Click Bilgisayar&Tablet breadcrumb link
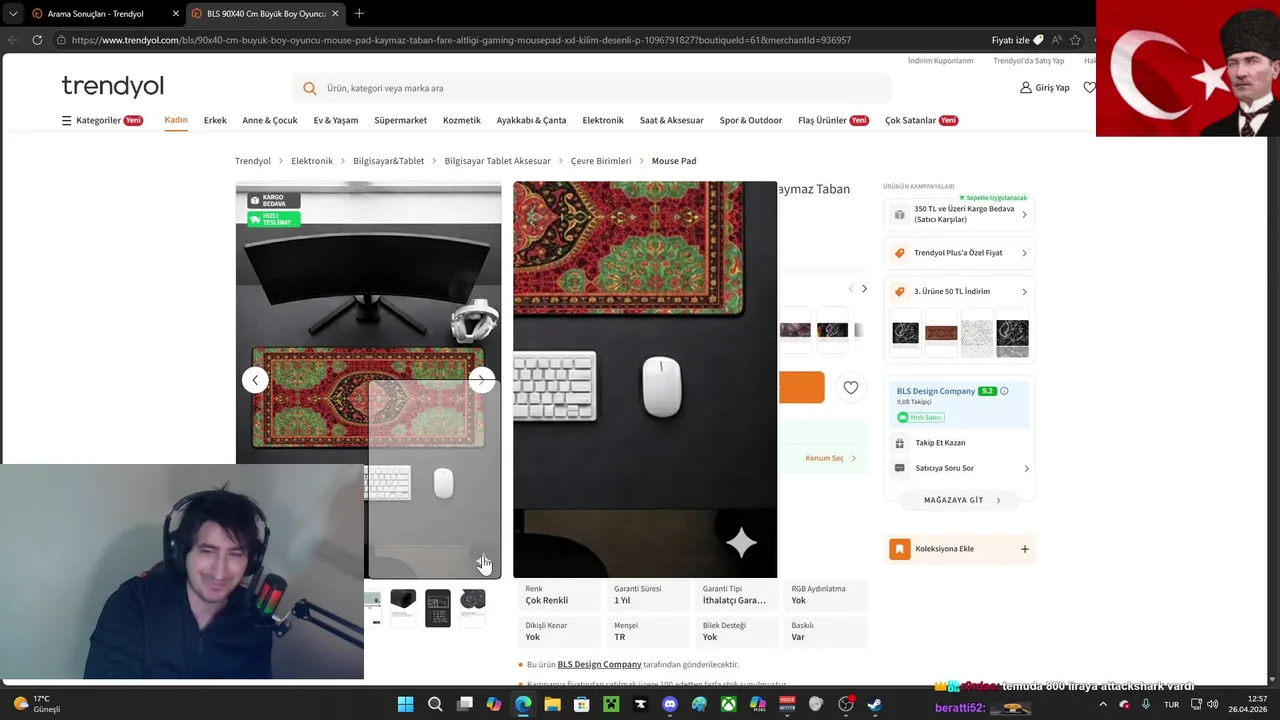Viewport: 1280px width, 720px height. pos(388,161)
